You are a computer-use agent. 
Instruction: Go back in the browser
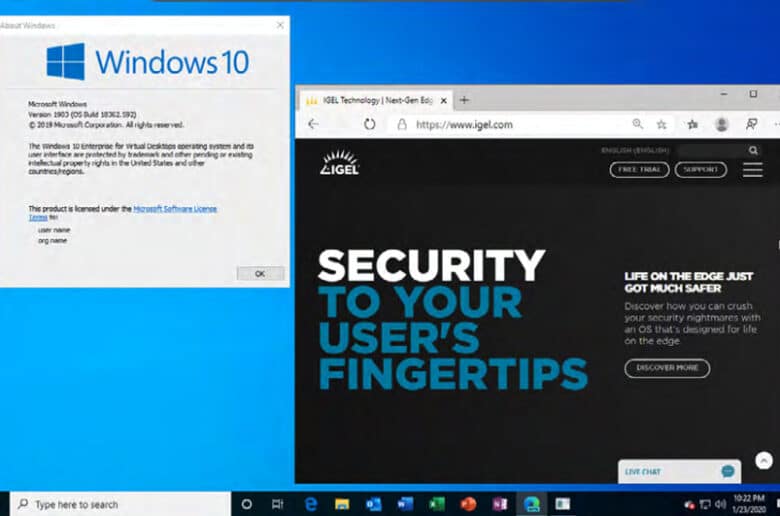coord(313,124)
